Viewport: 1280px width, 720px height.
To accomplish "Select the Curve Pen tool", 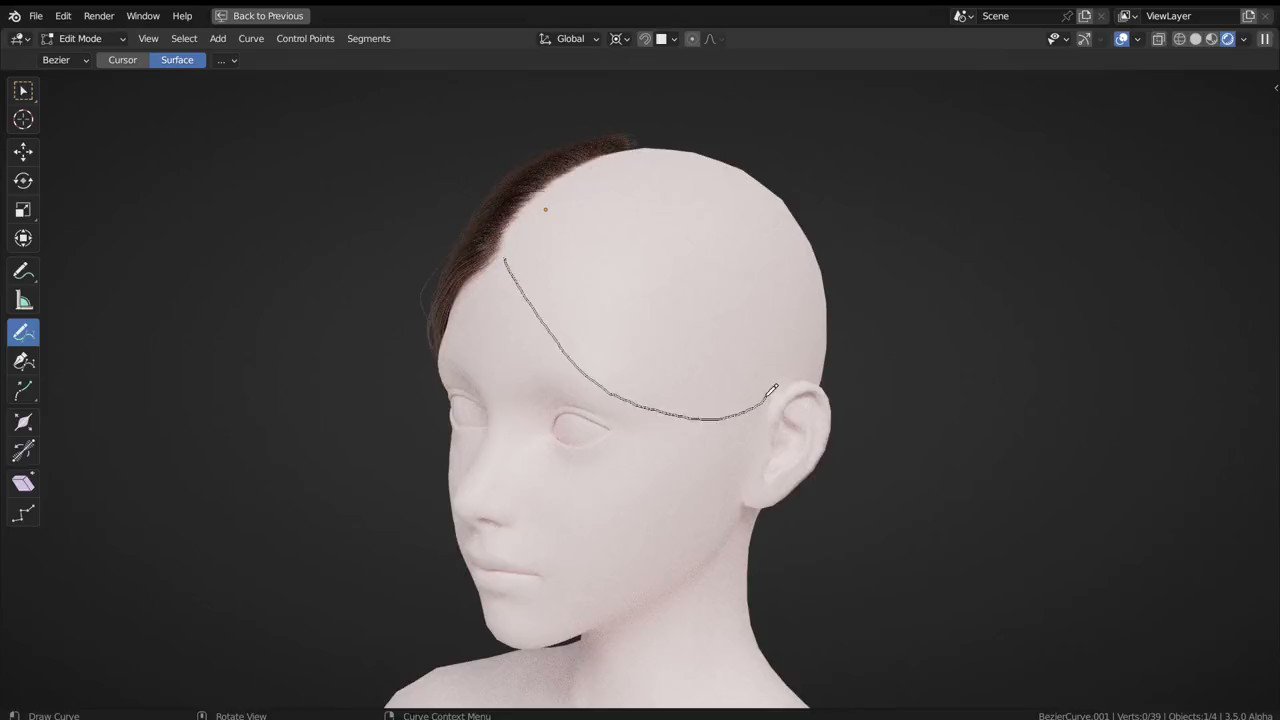I will click(x=23, y=361).
